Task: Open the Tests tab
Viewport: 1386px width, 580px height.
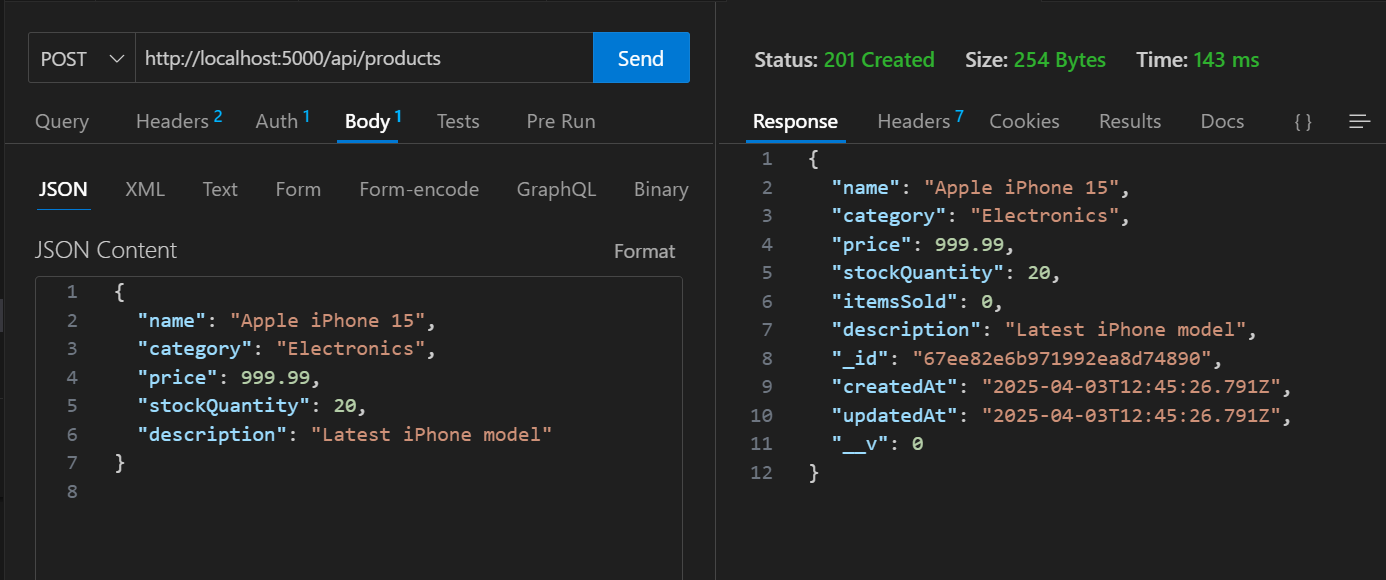Action: coord(458,121)
